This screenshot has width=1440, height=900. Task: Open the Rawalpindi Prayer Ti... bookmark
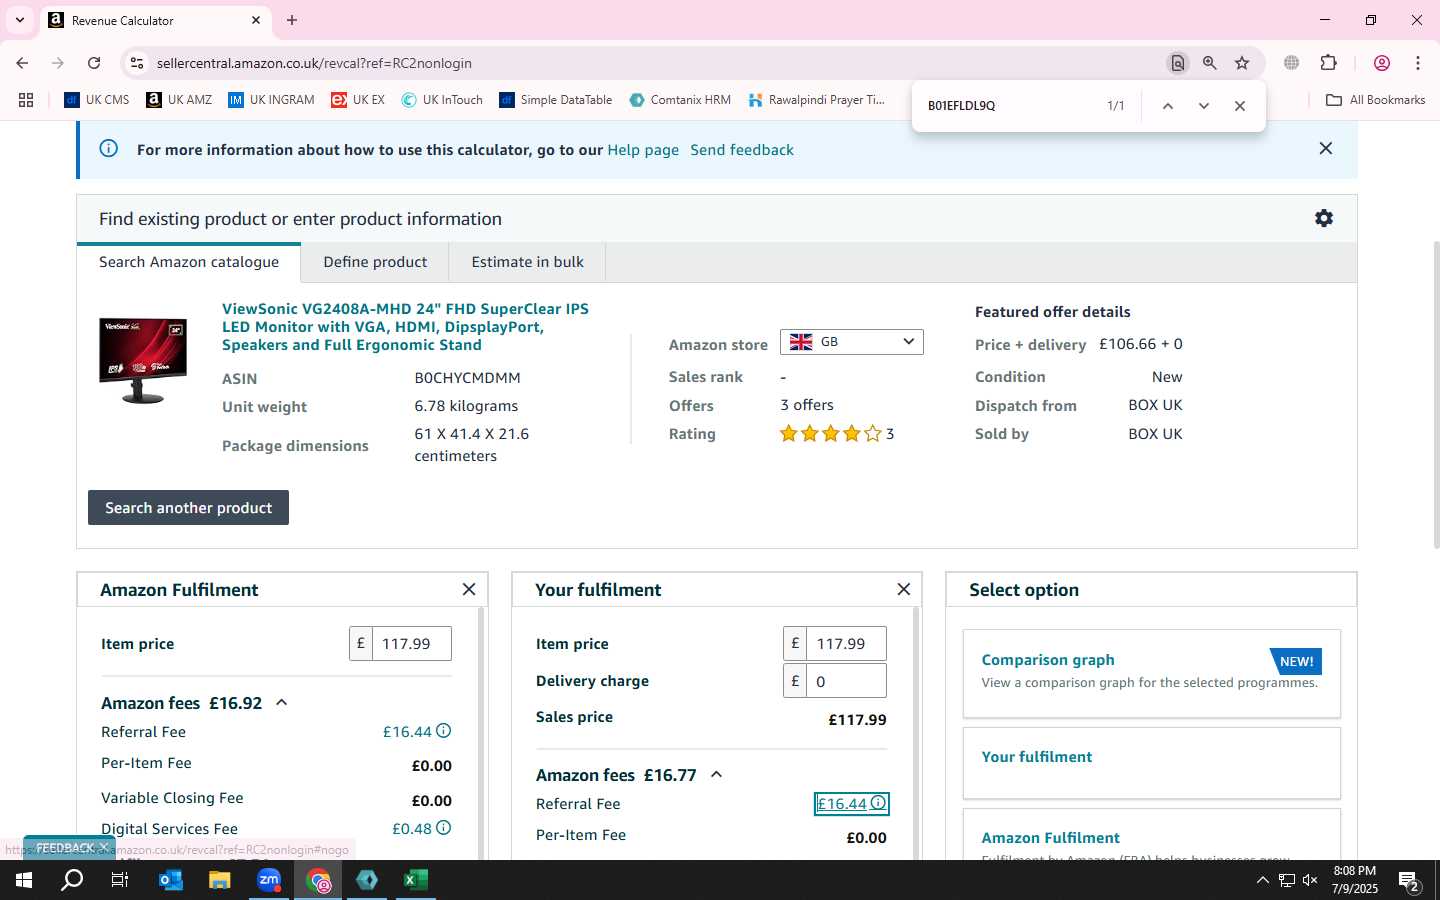[x=816, y=100]
